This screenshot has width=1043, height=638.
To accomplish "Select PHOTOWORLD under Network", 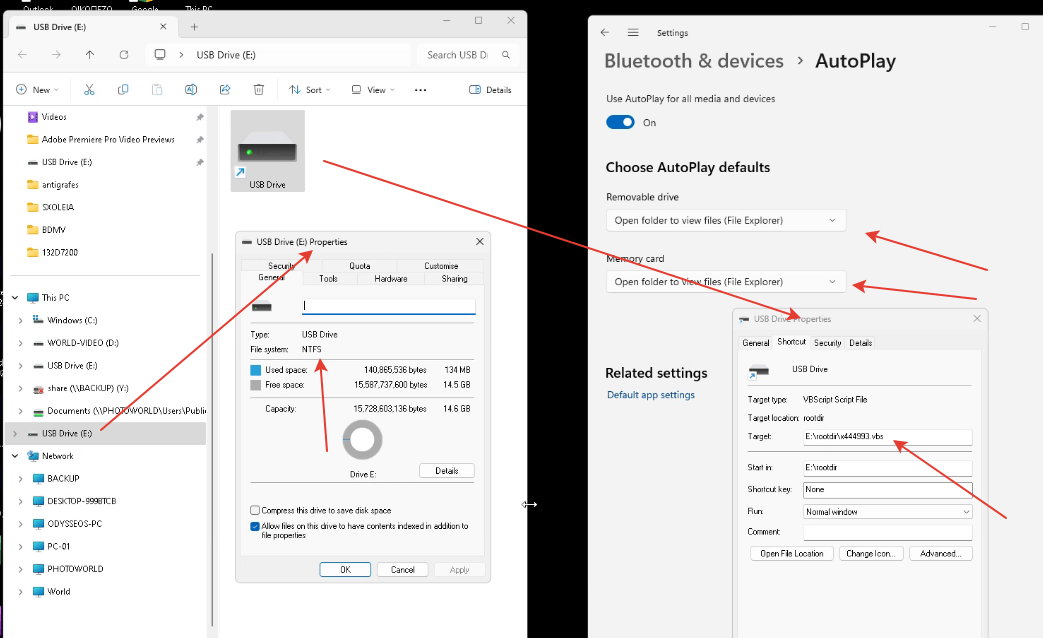I will [75, 569].
